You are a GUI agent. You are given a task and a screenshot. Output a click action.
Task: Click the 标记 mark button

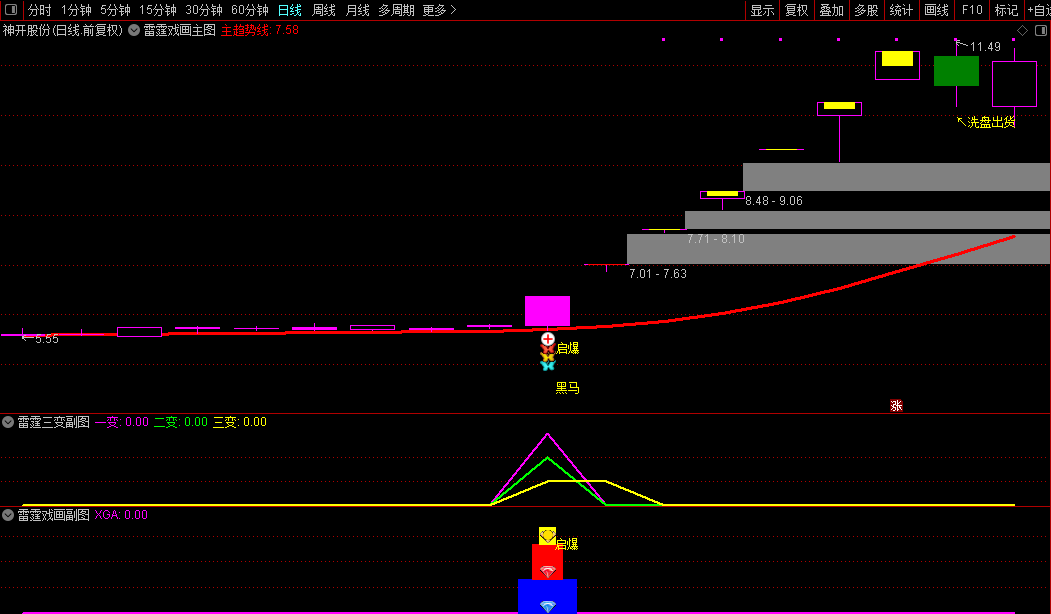click(x=1006, y=10)
